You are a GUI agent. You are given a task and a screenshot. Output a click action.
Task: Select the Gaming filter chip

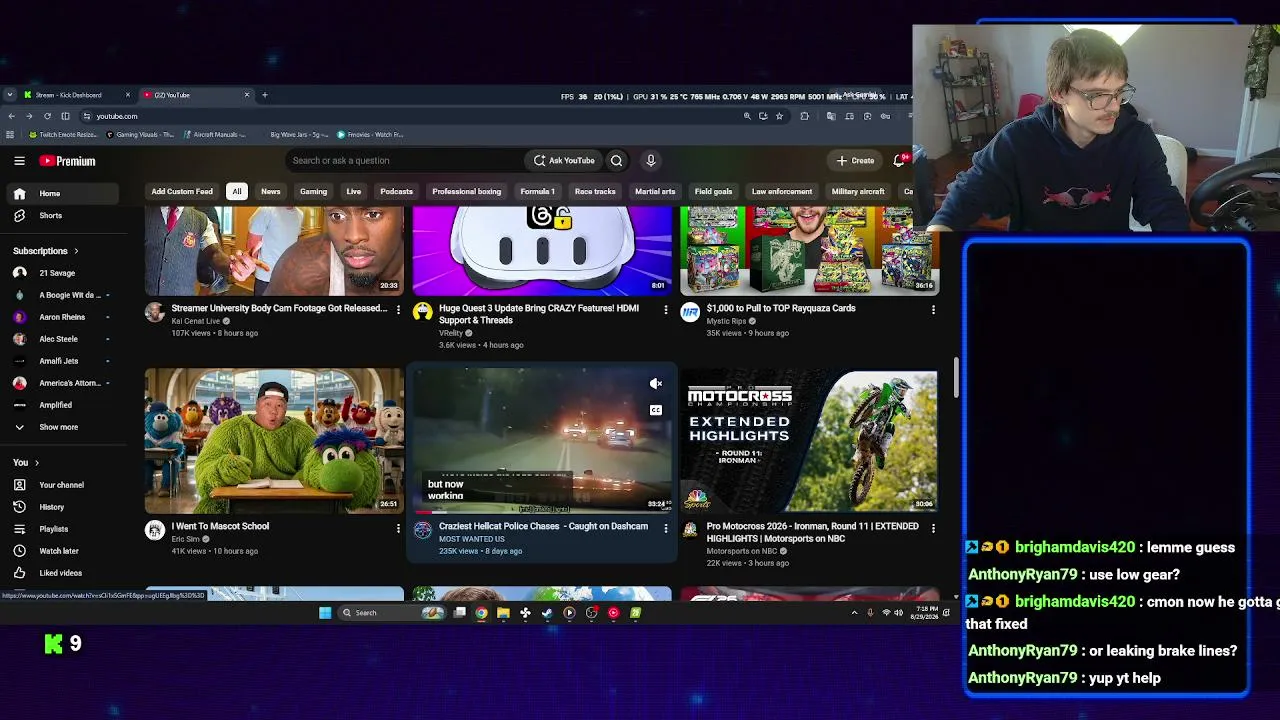313,191
